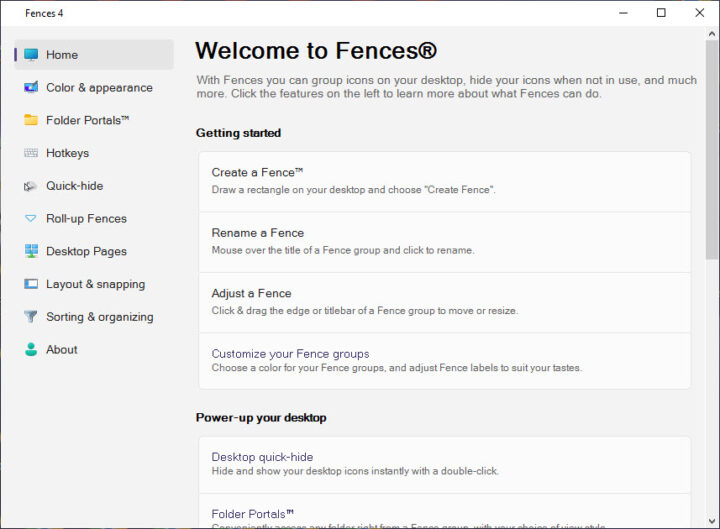
Task: Click the 'Welcome to Fences®' heading
Action: point(316,51)
